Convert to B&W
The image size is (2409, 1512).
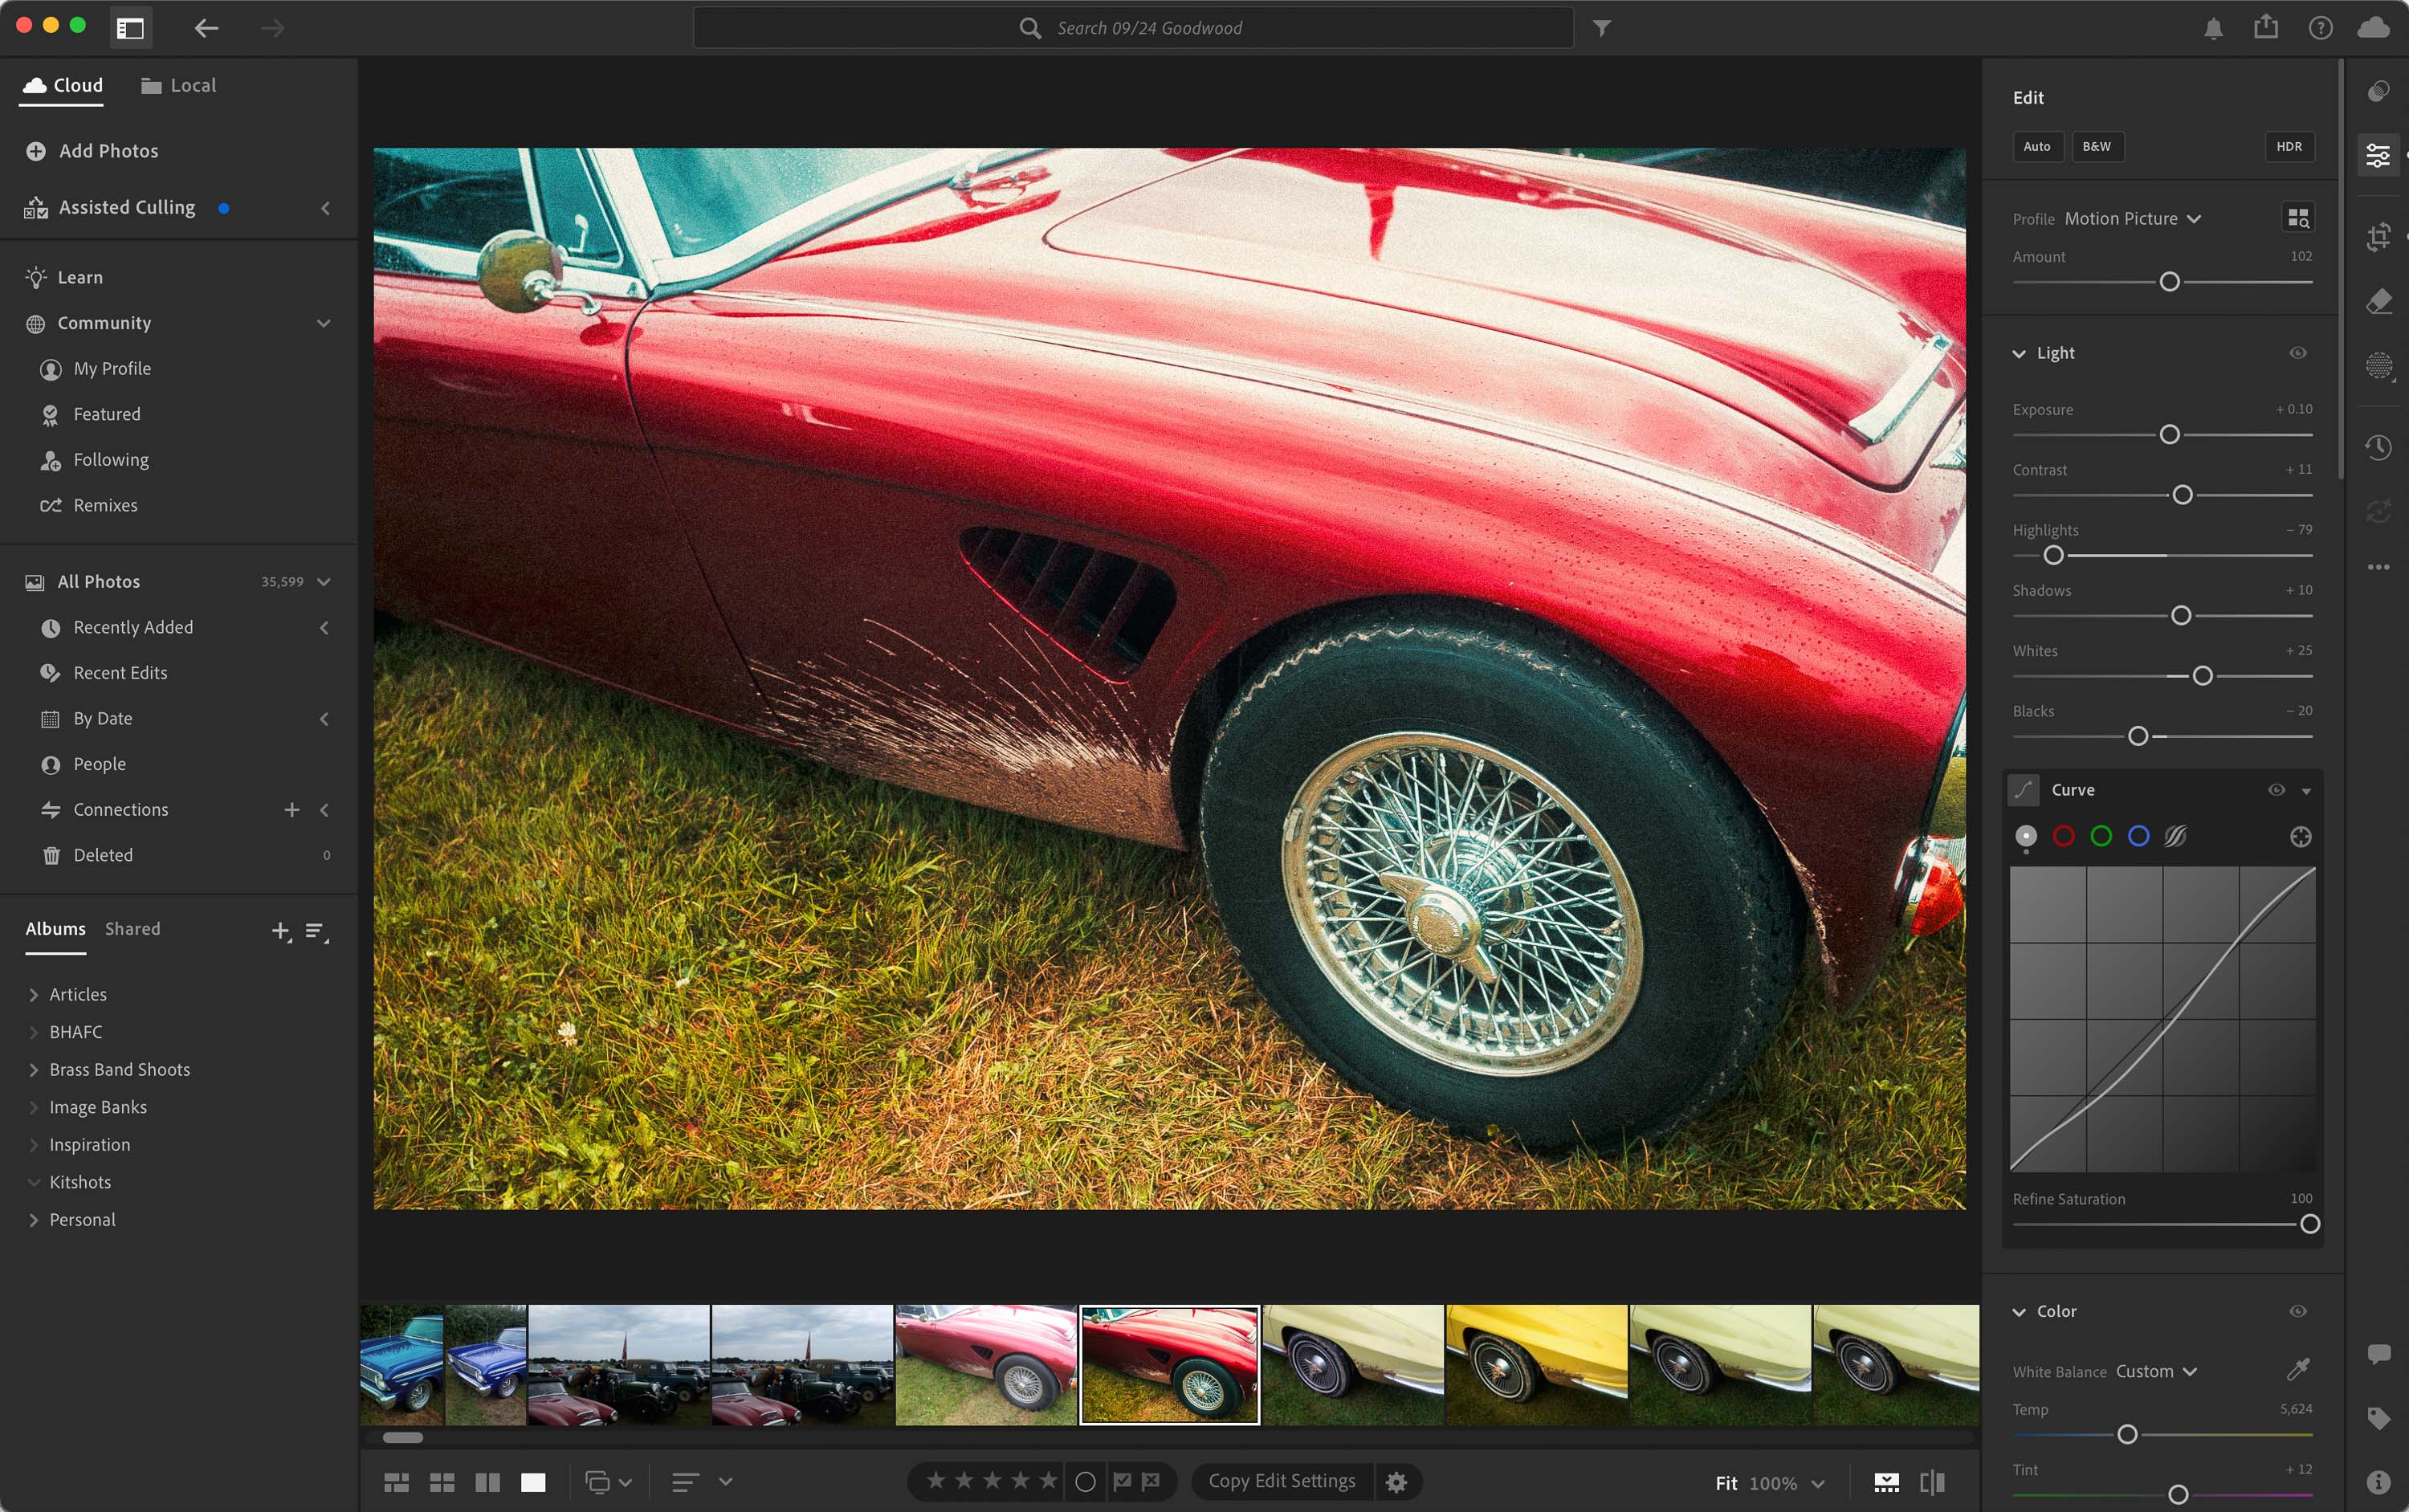(2096, 146)
